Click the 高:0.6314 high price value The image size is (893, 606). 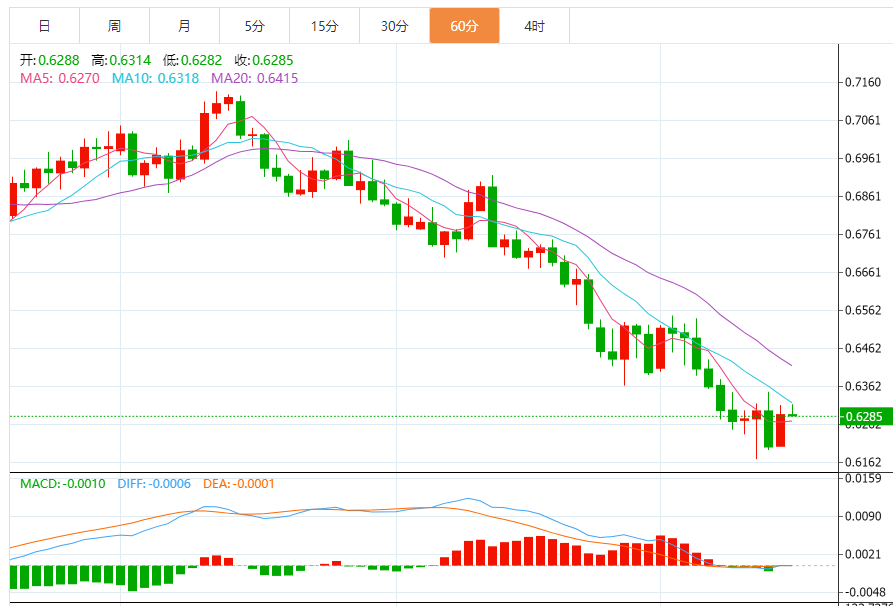tap(121, 60)
